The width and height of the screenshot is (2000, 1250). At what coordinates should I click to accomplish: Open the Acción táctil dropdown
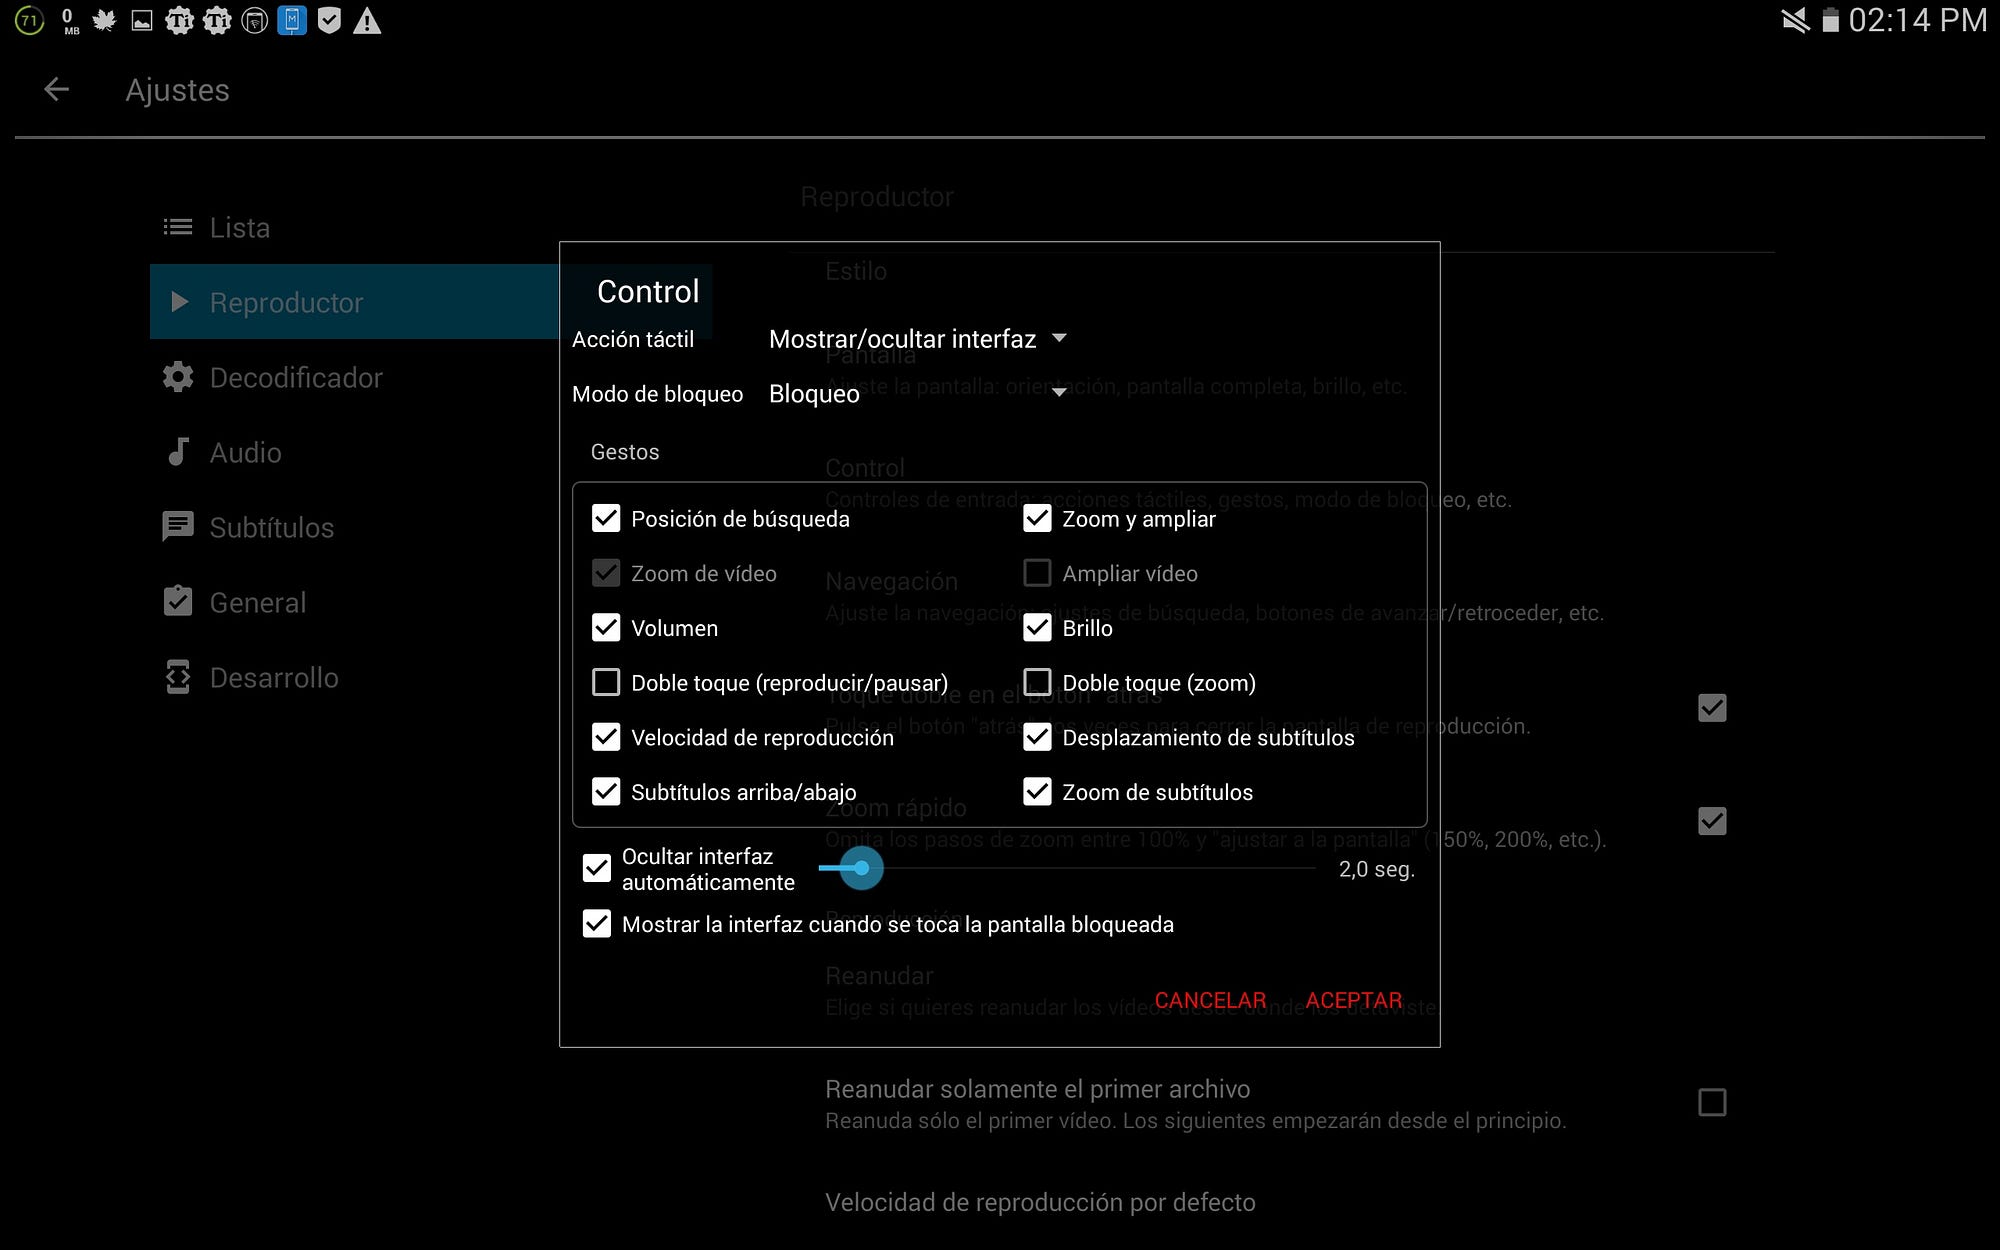click(917, 339)
